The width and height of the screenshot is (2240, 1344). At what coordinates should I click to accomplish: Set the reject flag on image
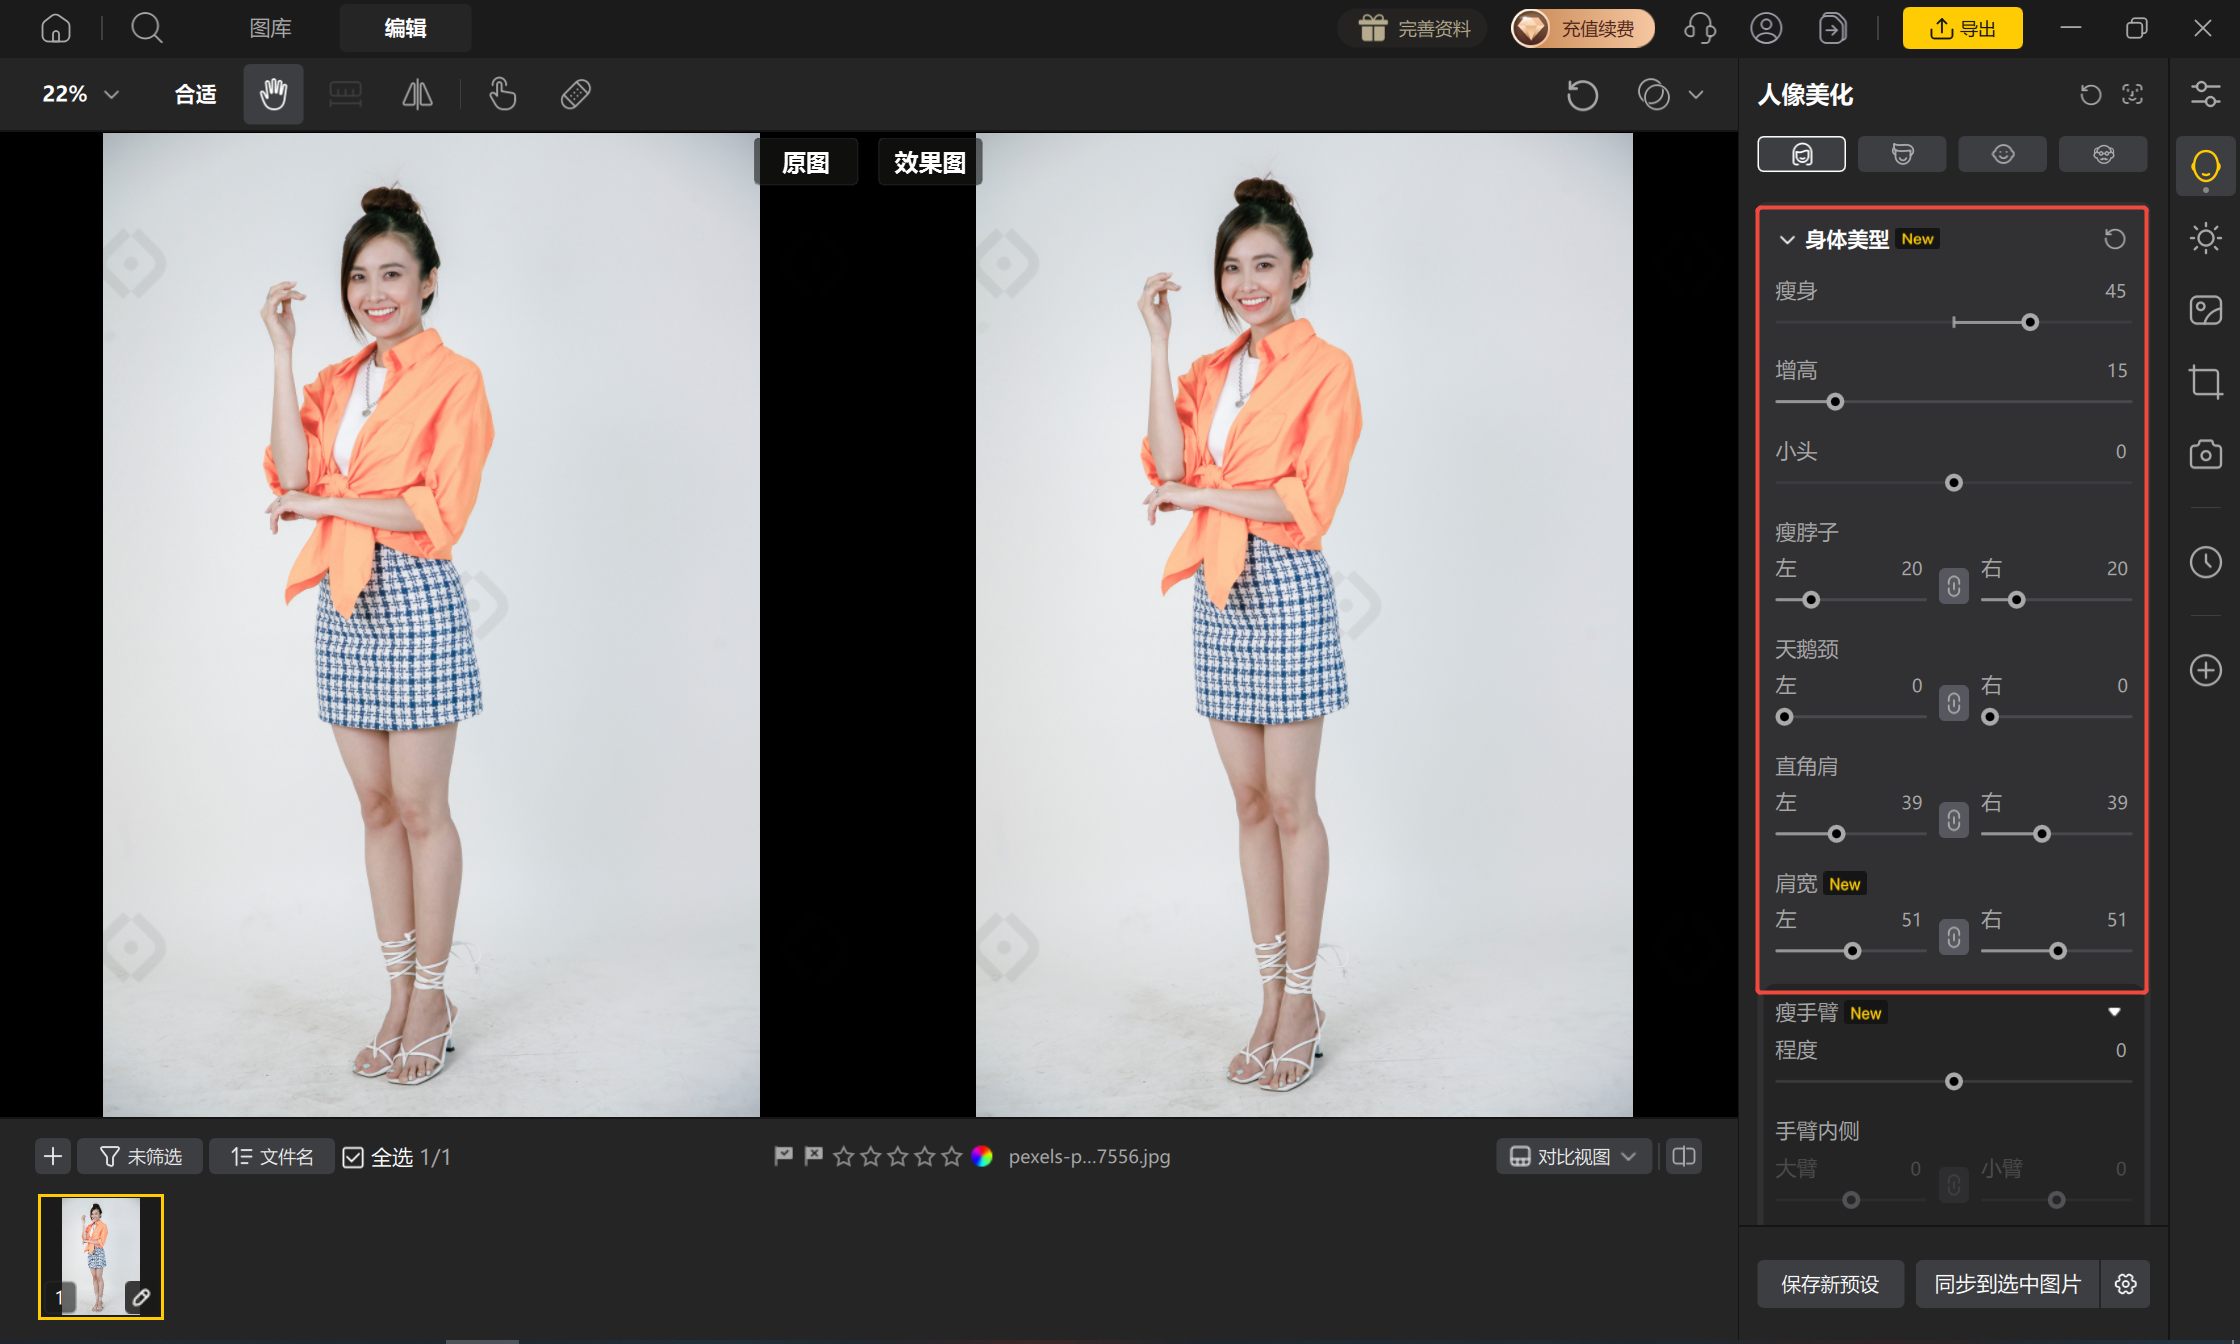813,1156
